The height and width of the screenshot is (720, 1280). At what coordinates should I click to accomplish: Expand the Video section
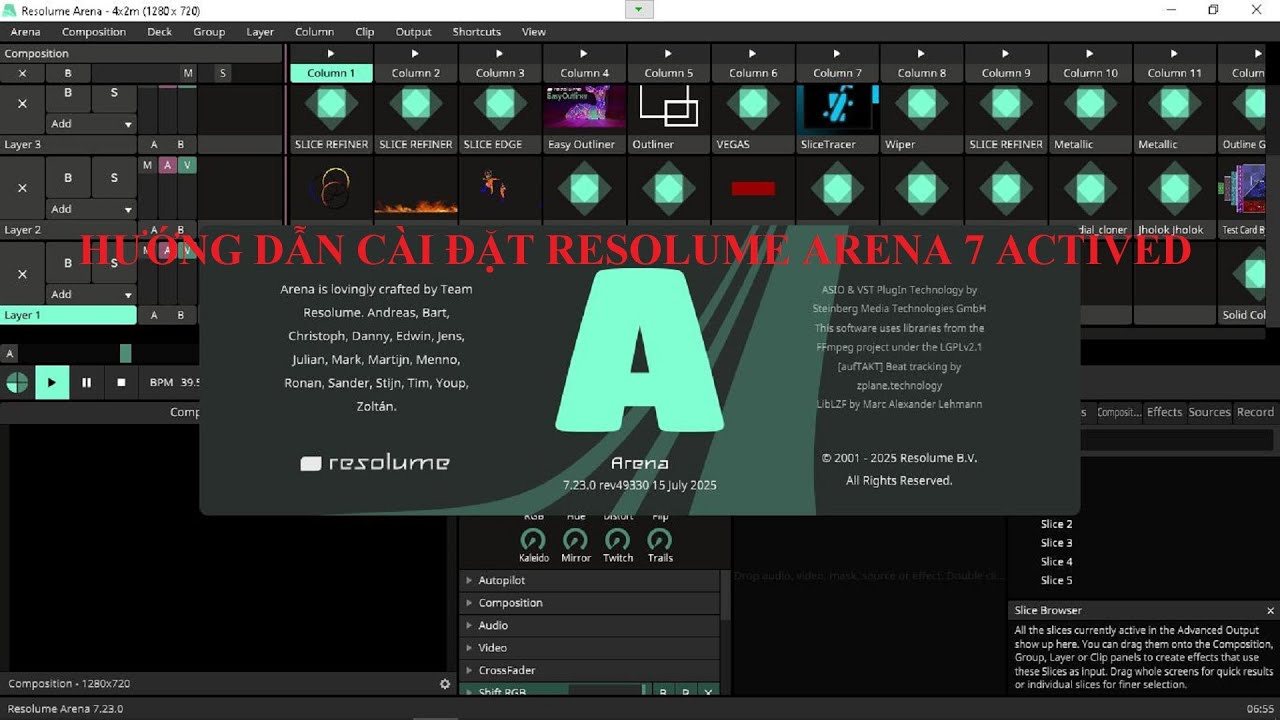point(590,648)
